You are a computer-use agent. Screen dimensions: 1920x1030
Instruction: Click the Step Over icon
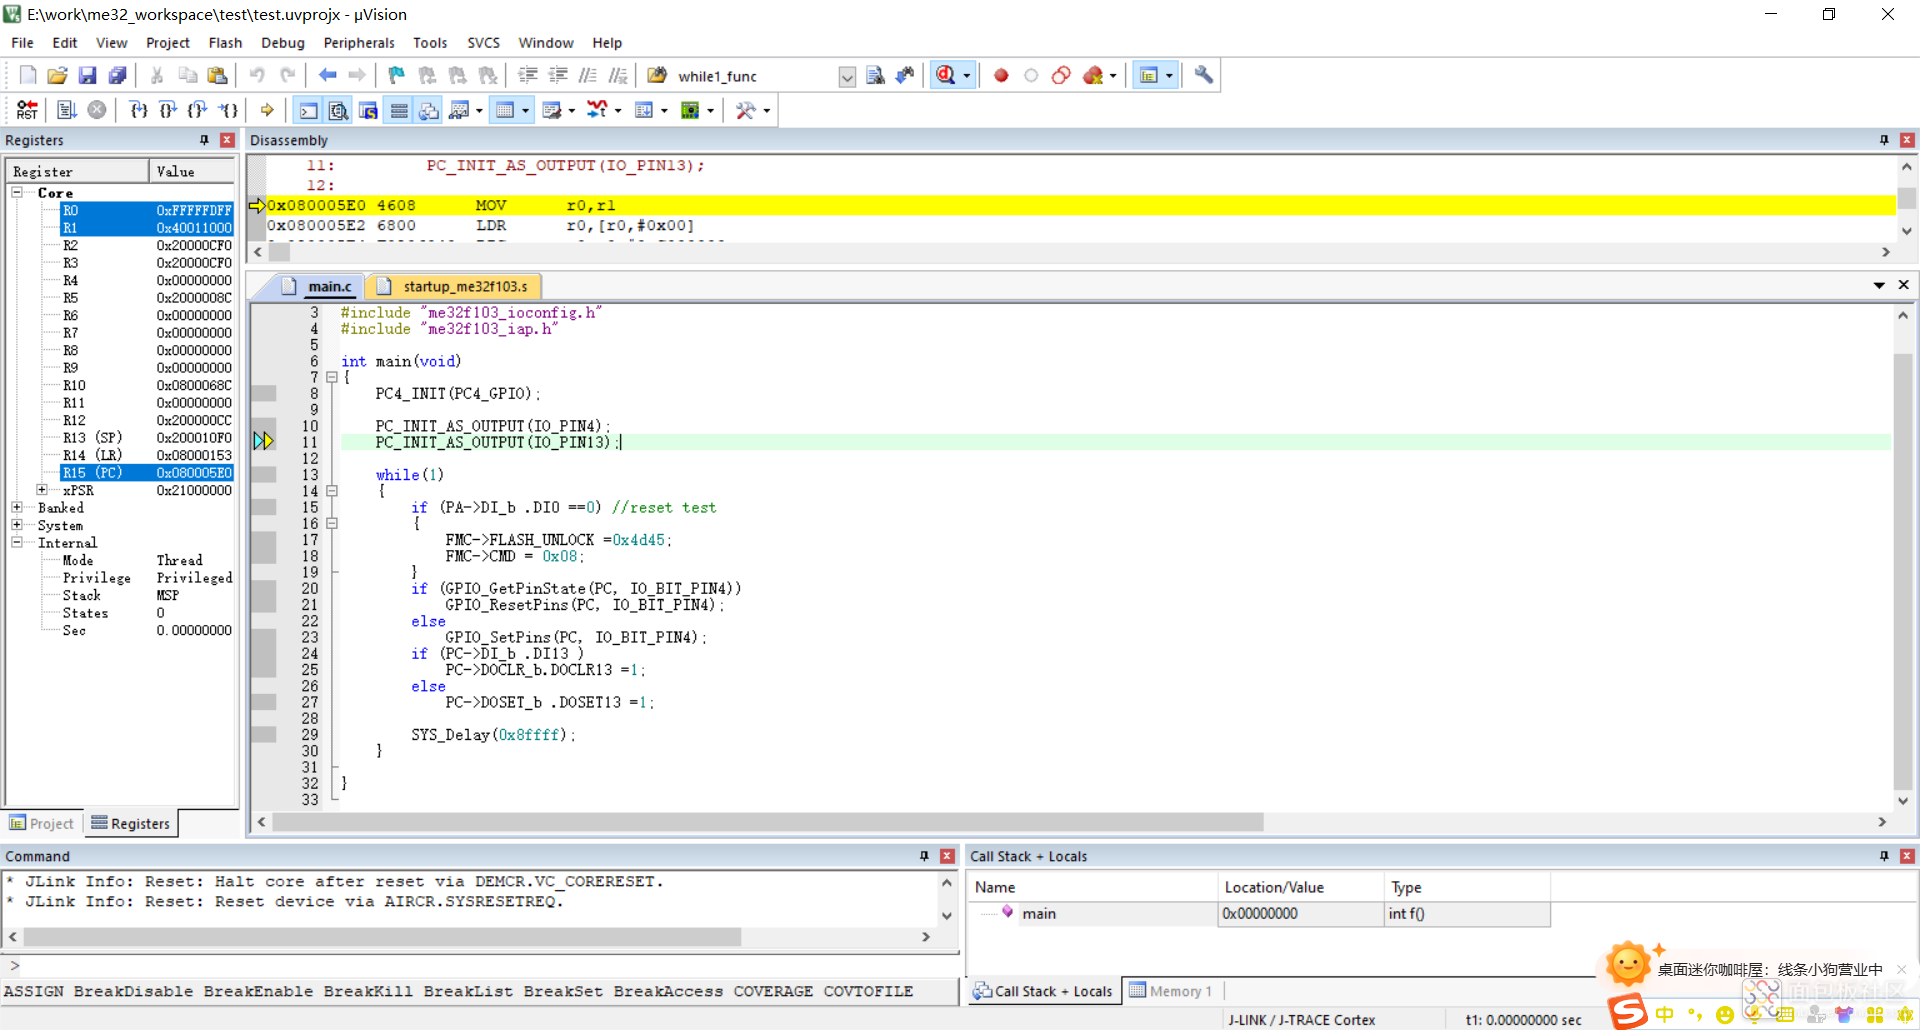168,110
